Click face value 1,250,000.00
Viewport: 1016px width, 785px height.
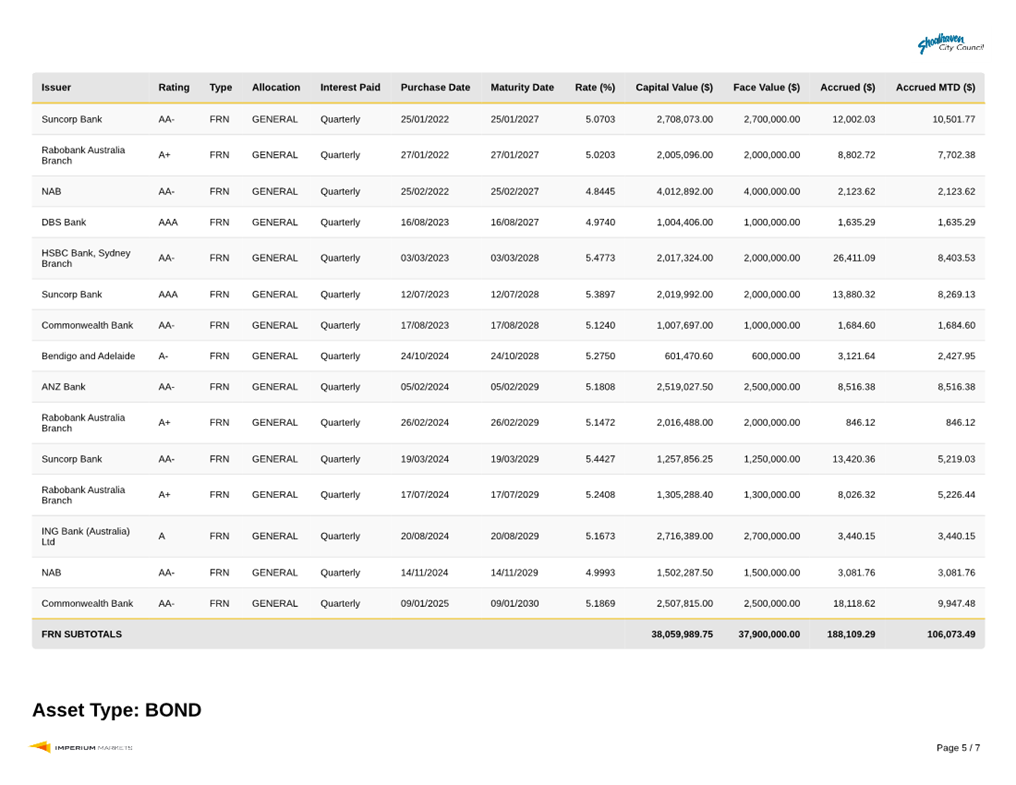pyautogui.click(x=772, y=459)
